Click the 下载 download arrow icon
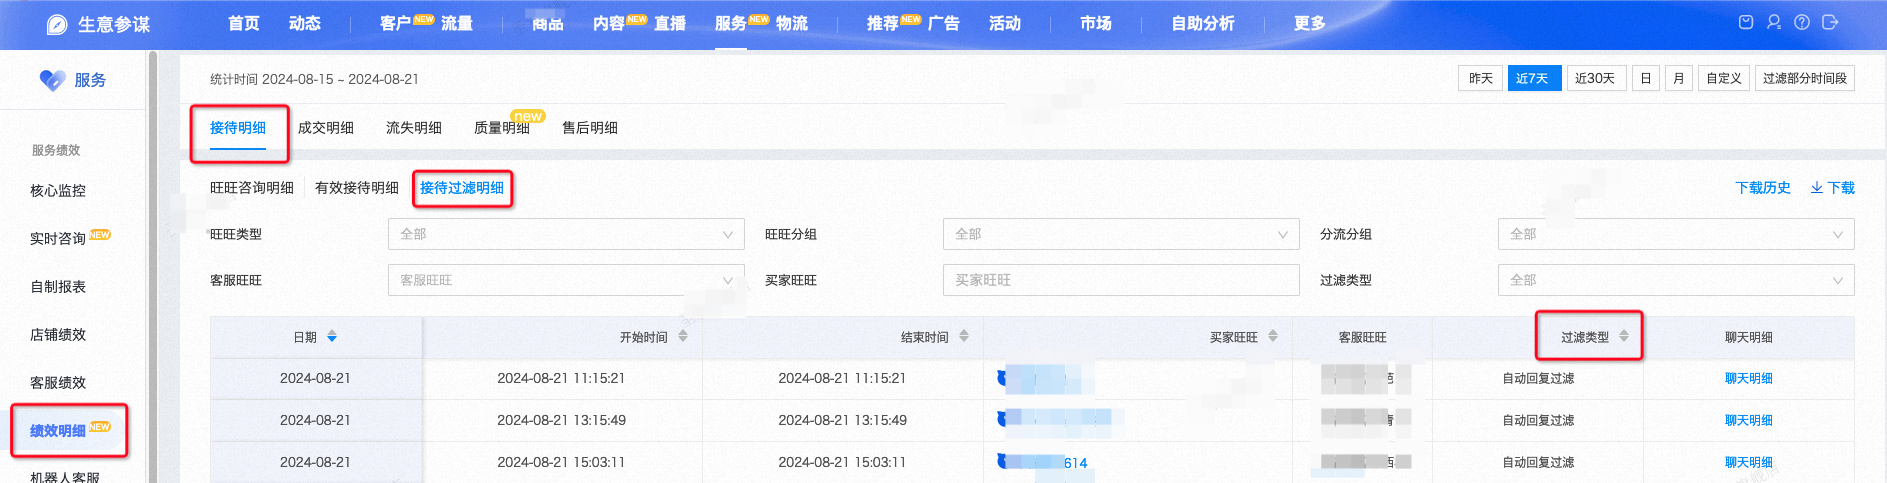 (1816, 188)
